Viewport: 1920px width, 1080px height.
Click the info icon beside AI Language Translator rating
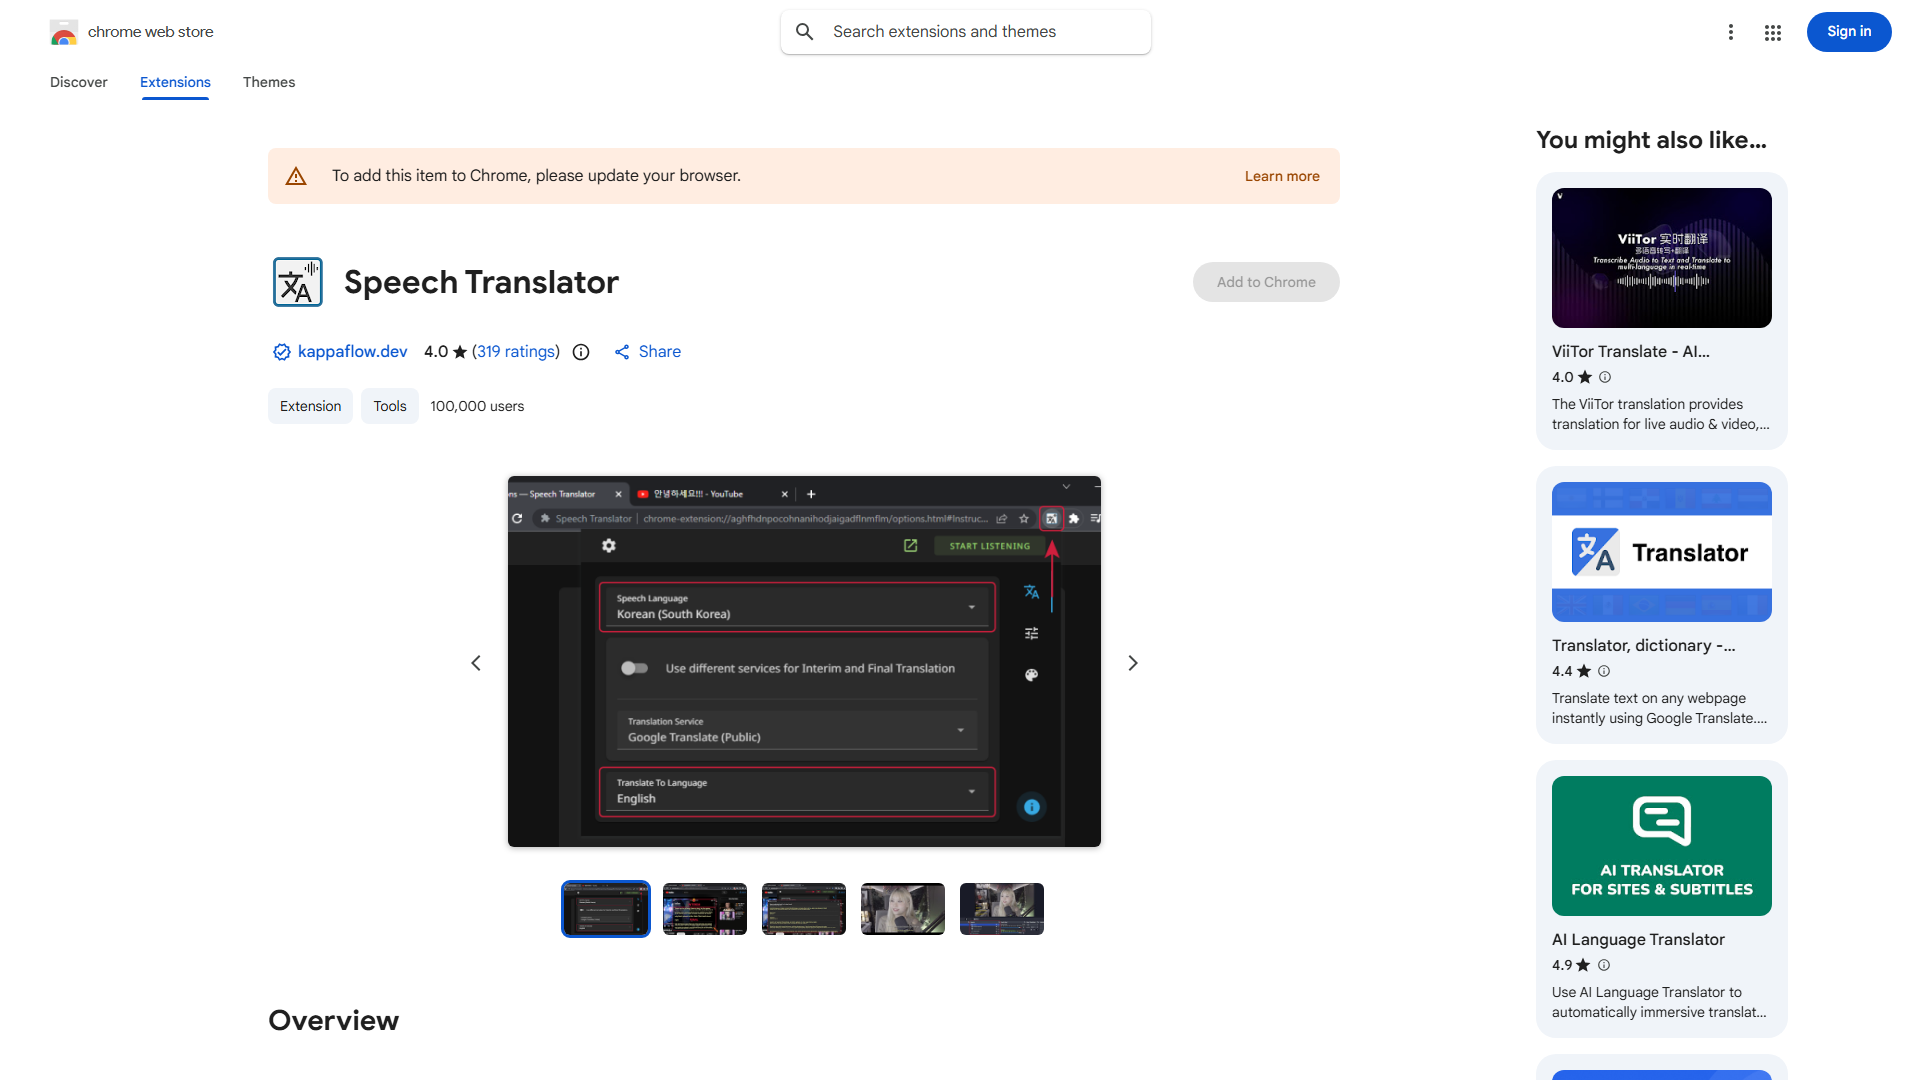(1604, 965)
